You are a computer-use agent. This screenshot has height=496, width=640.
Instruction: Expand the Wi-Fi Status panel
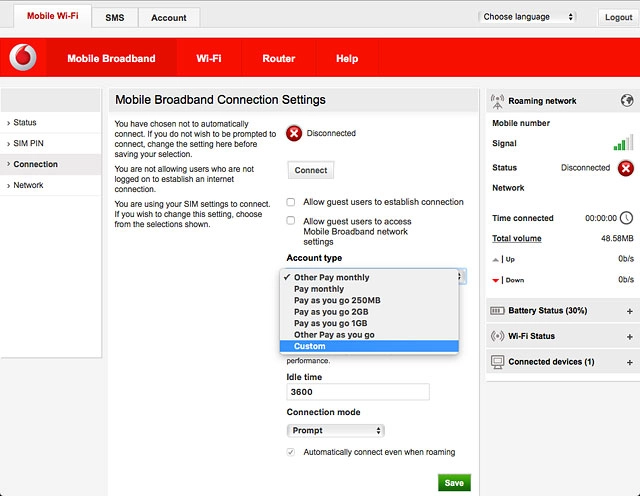pos(629,336)
